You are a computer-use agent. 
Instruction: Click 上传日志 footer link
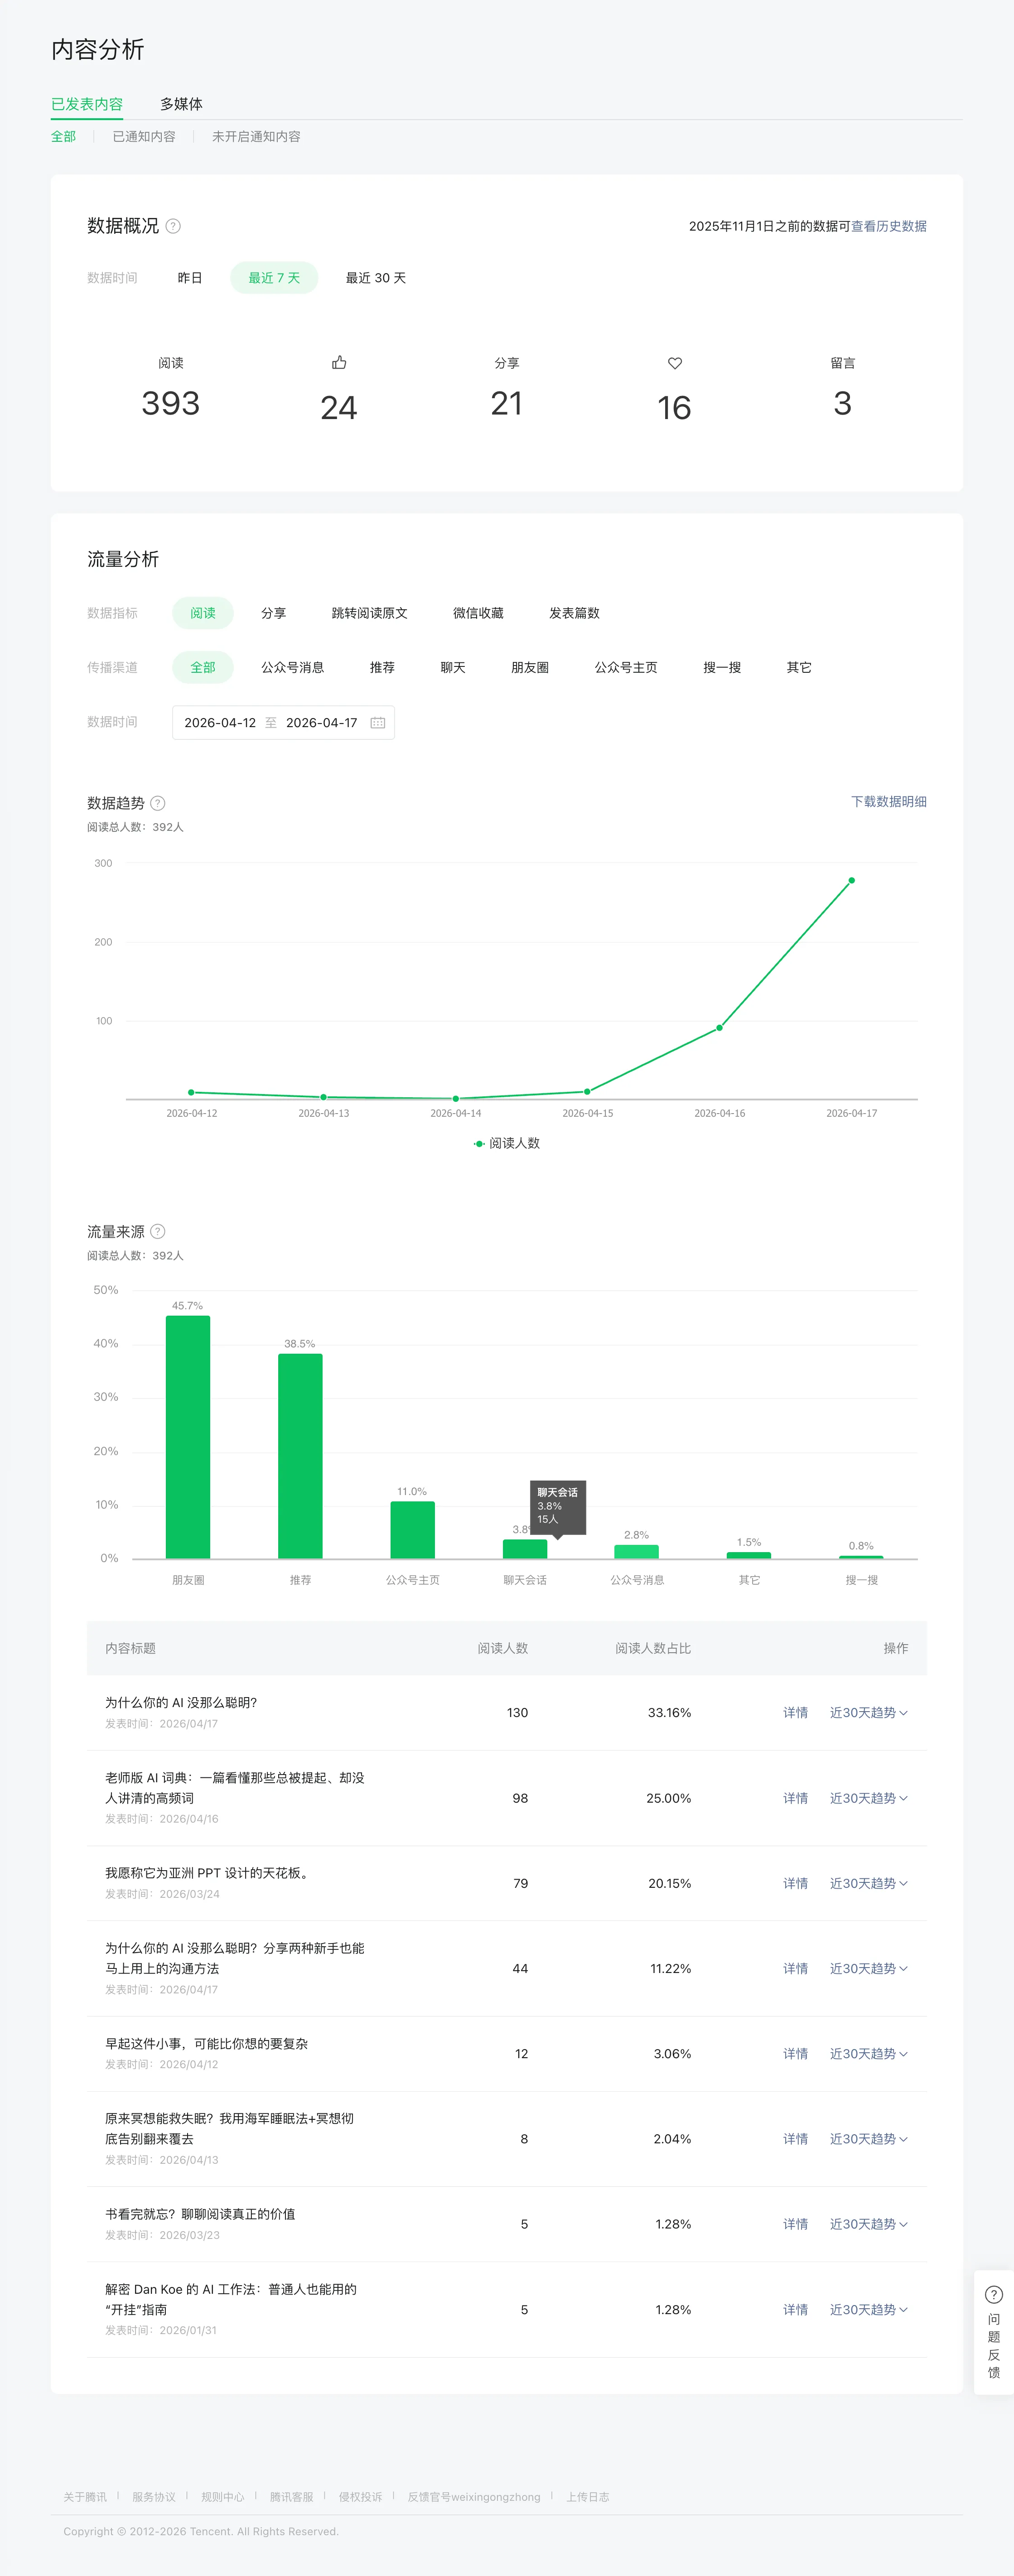point(588,2497)
